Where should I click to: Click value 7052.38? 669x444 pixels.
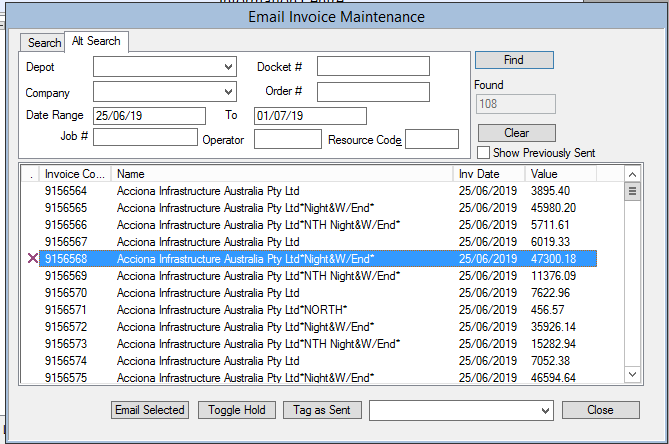pyautogui.click(x=550, y=361)
